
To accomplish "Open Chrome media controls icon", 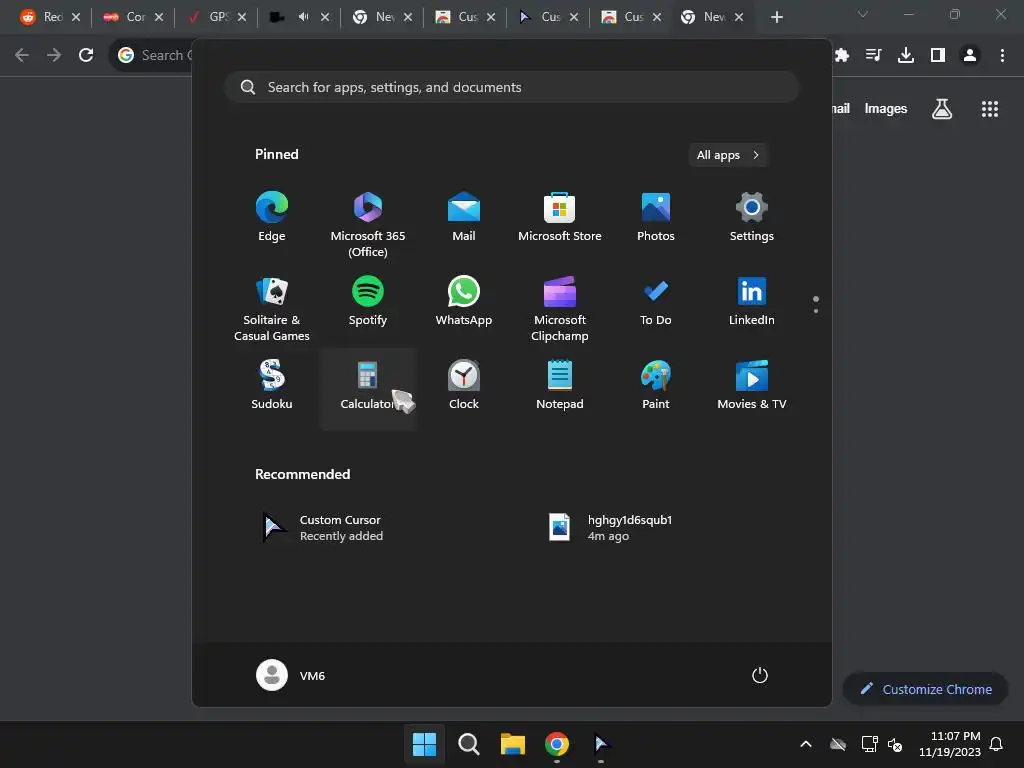I will pyautogui.click(x=873, y=55).
